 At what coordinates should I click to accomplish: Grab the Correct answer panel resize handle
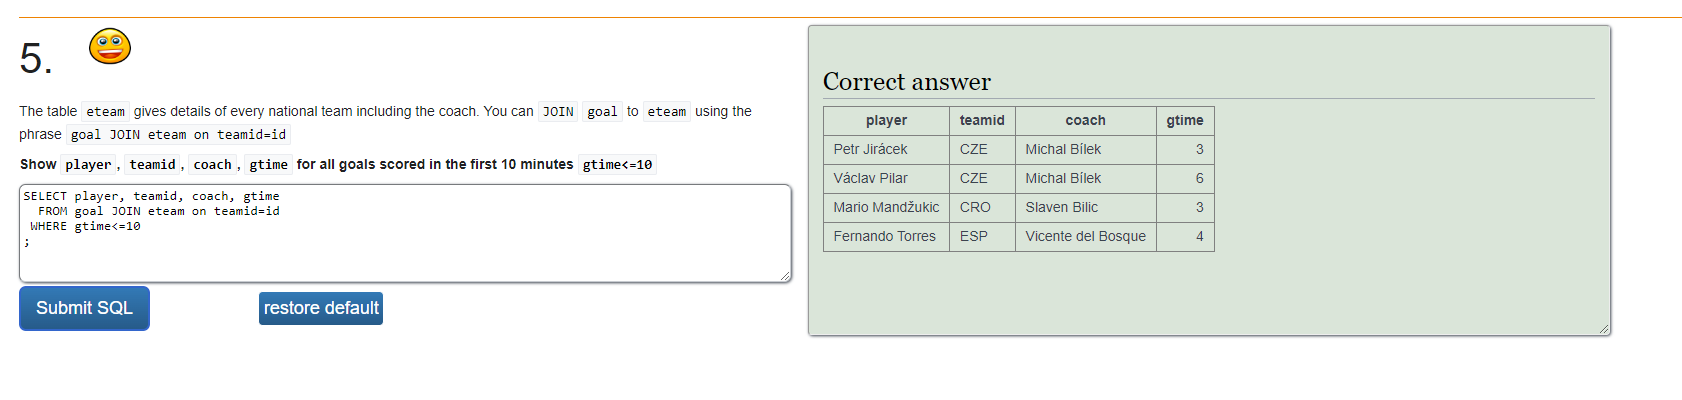(1603, 328)
